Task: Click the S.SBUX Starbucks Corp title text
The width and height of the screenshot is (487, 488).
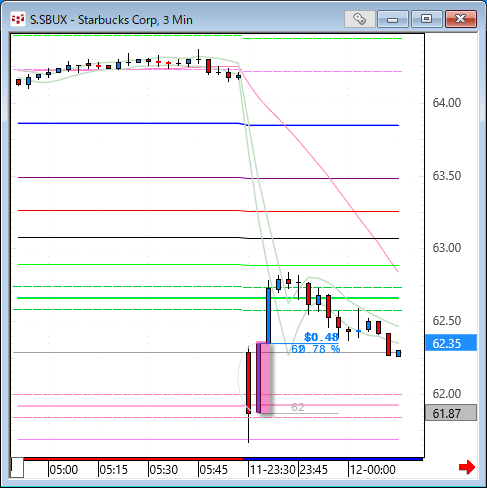Action: pyautogui.click(x=111, y=20)
